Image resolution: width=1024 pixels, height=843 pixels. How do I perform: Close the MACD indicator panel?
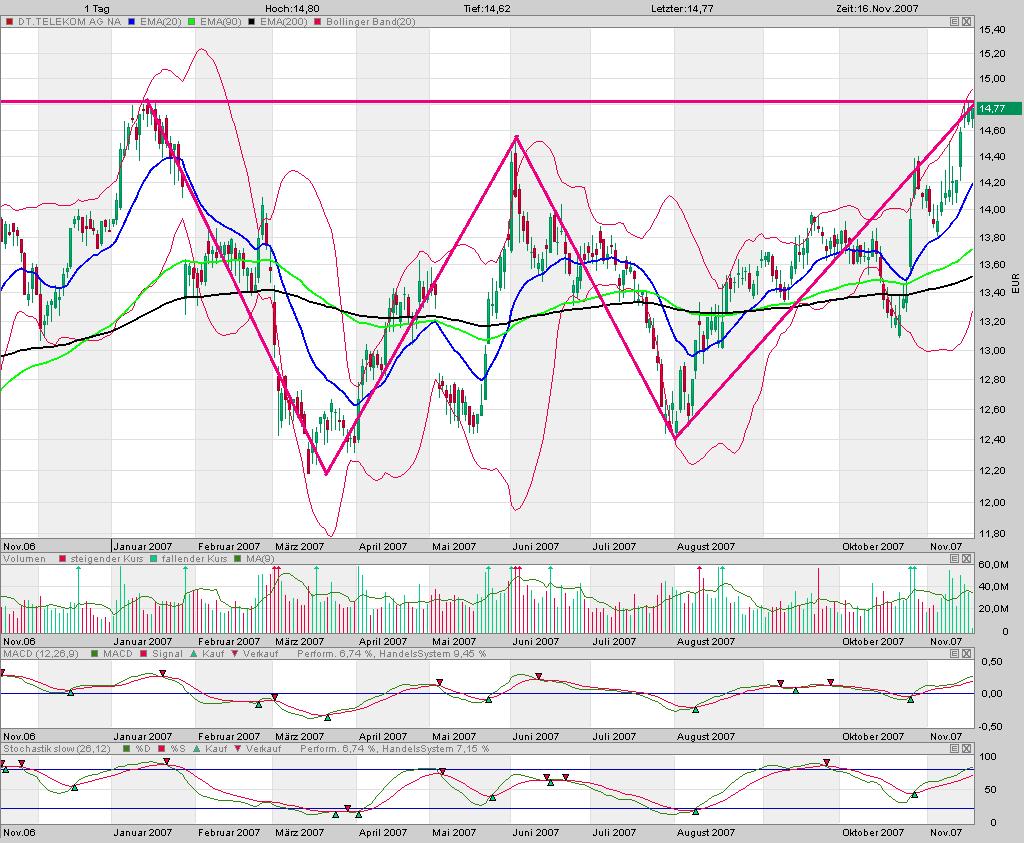coord(966,653)
